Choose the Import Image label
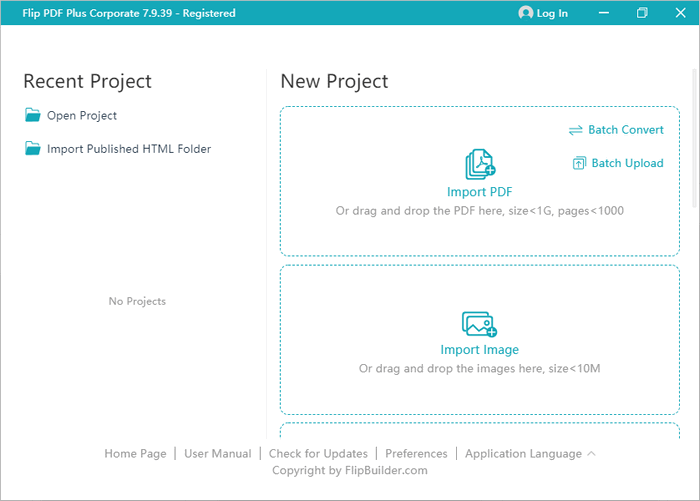Image resolution: width=700 pixels, height=501 pixels. [479, 350]
